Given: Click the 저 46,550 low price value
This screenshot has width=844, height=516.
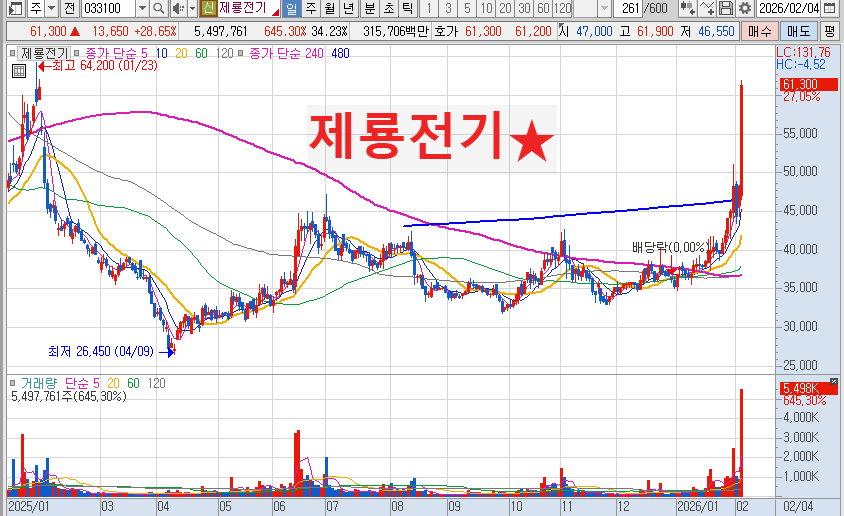Looking at the screenshot, I should [x=707, y=31].
